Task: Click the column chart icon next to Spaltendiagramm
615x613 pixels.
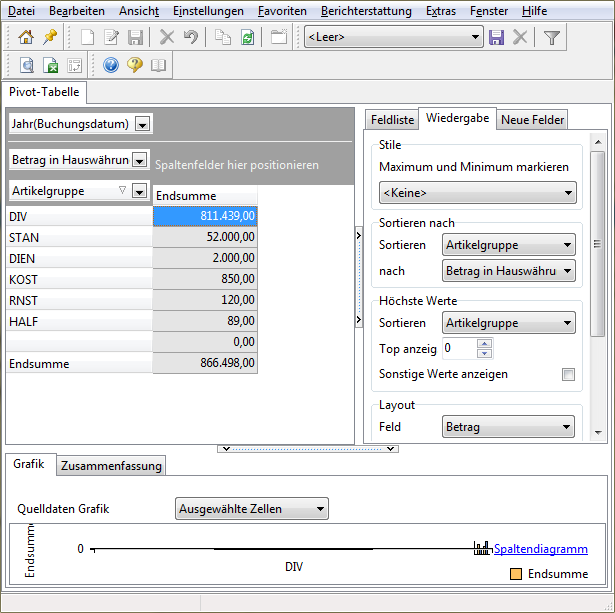Action: [x=482, y=548]
